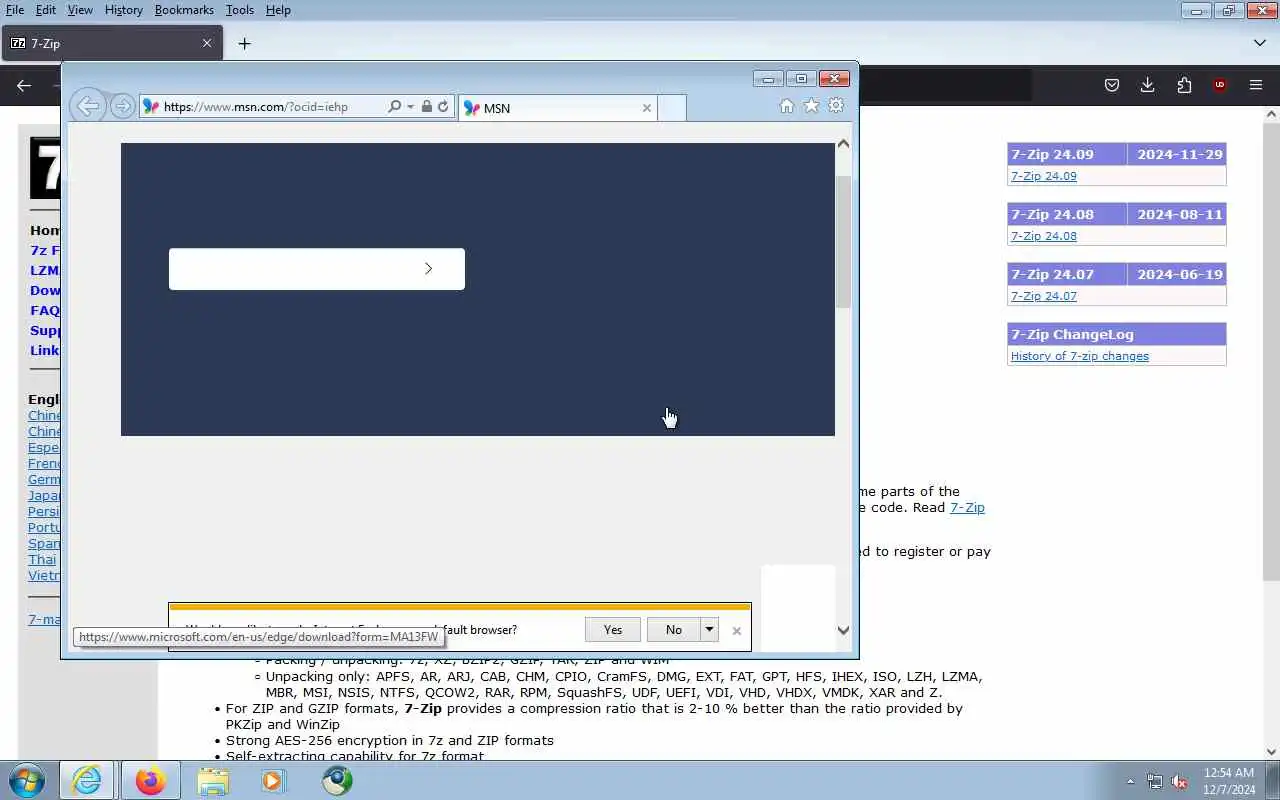Open a new tab in Internet Explorer
This screenshot has width=1280, height=800.
672,108
